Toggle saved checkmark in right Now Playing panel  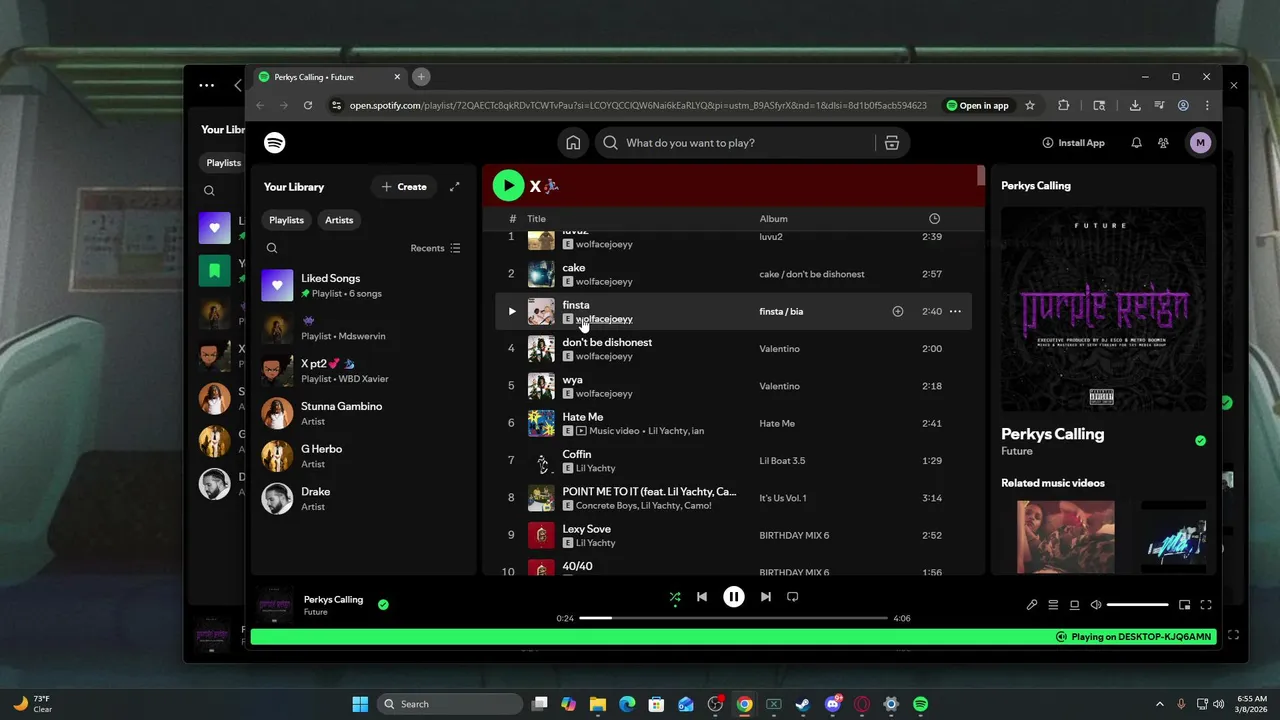(1200, 441)
